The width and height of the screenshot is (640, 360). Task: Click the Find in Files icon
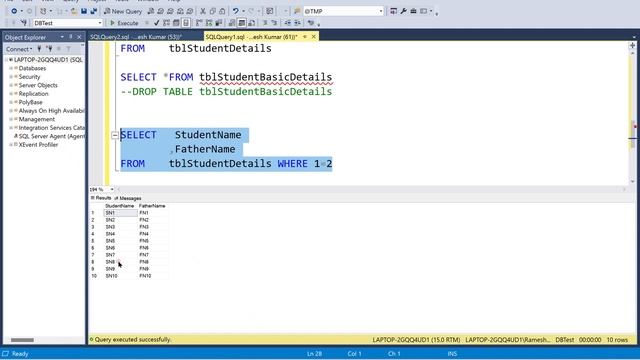pos(297,11)
